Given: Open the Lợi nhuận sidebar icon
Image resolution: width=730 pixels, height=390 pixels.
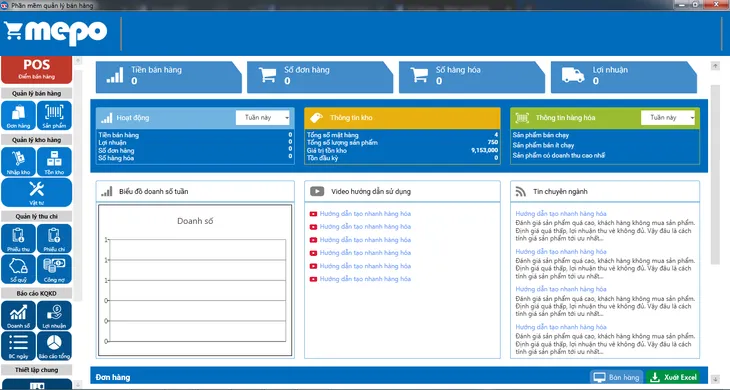Looking at the screenshot, I should tap(54, 316).
